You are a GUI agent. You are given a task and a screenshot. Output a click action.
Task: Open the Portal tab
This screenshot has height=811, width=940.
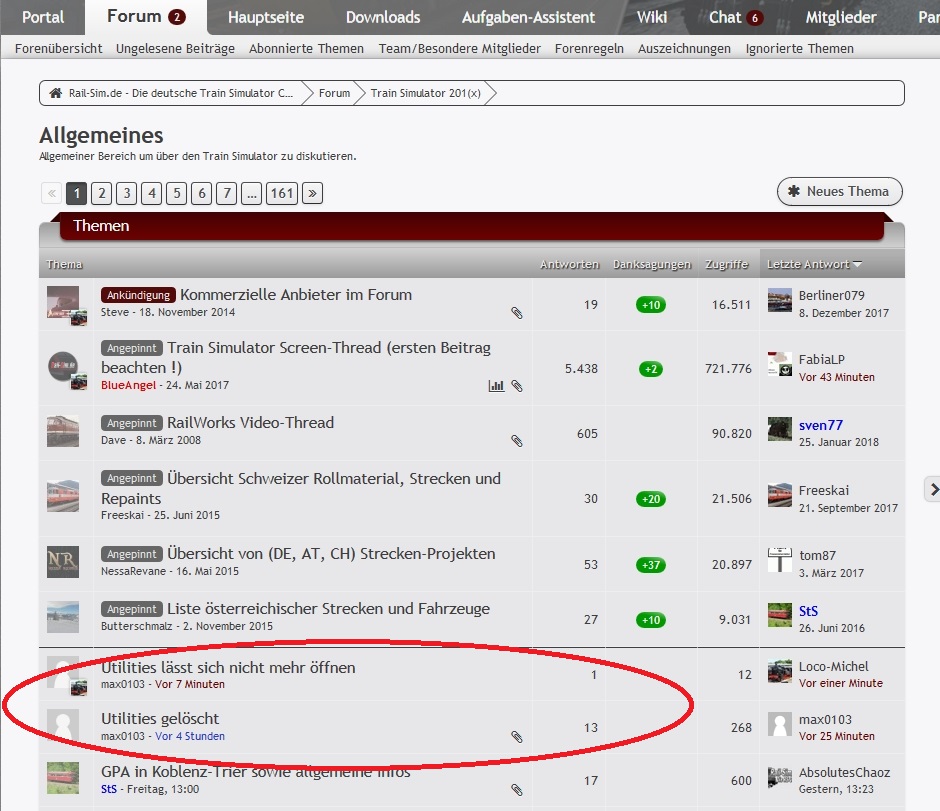pyautogui.click(x=43, y=17)
